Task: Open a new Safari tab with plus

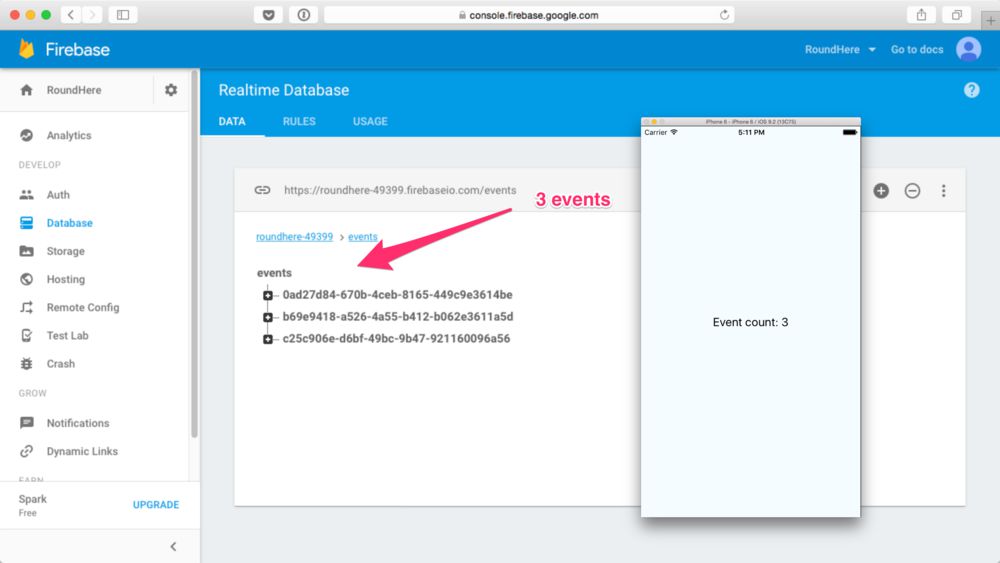Action: tap(990, 20)
